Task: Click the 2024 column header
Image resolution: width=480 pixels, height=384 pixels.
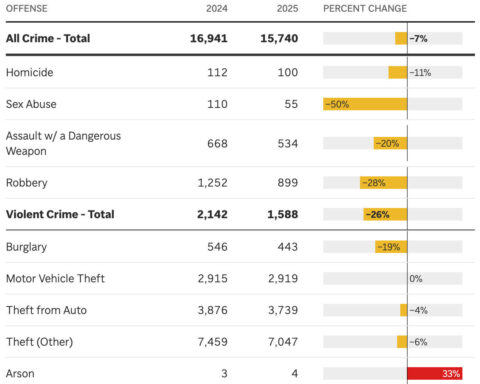Action: point(217,8)
